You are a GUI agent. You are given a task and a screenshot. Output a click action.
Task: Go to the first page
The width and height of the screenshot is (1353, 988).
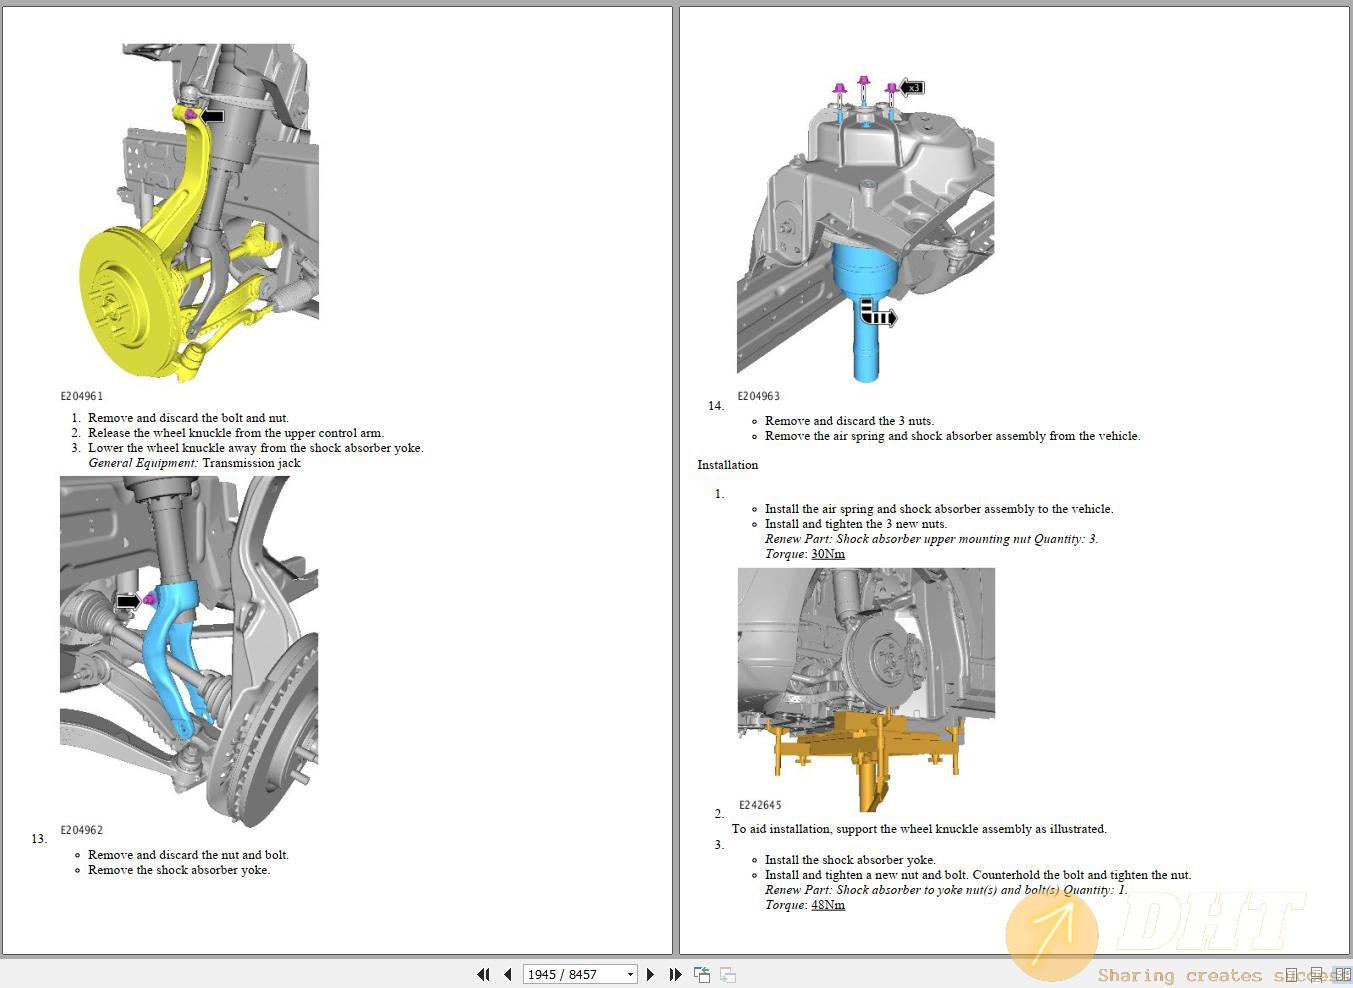(484, 974)
